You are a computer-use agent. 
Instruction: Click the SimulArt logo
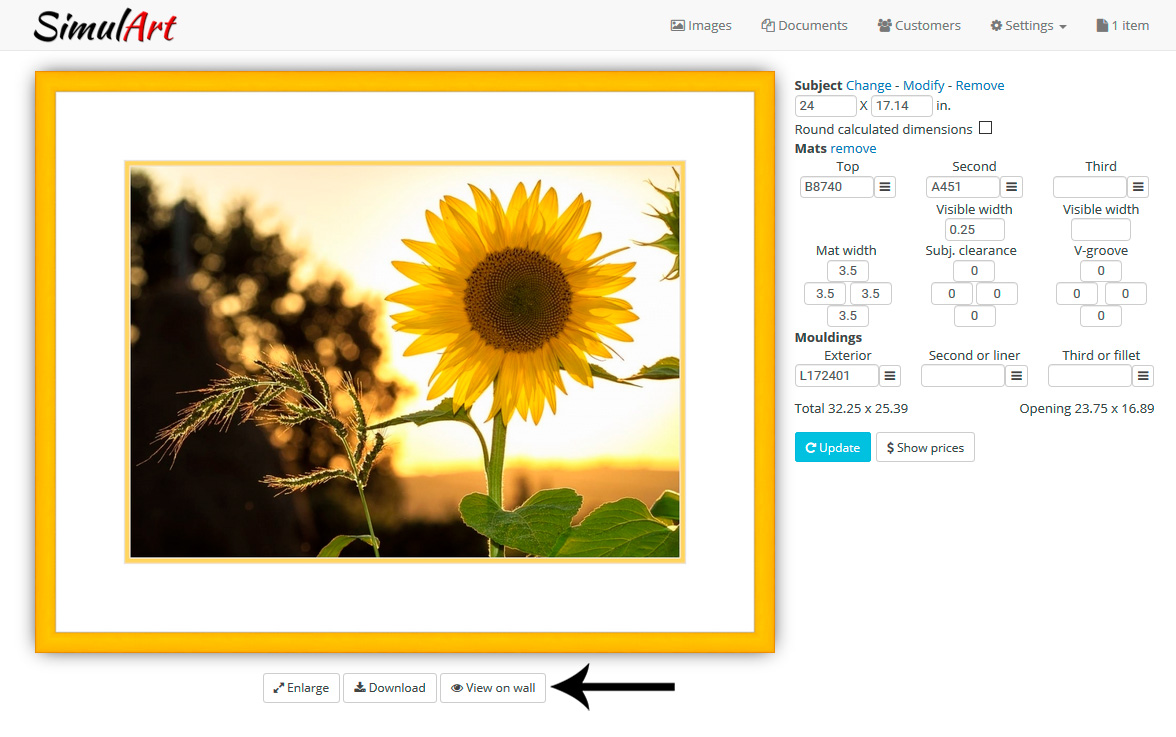105,26
